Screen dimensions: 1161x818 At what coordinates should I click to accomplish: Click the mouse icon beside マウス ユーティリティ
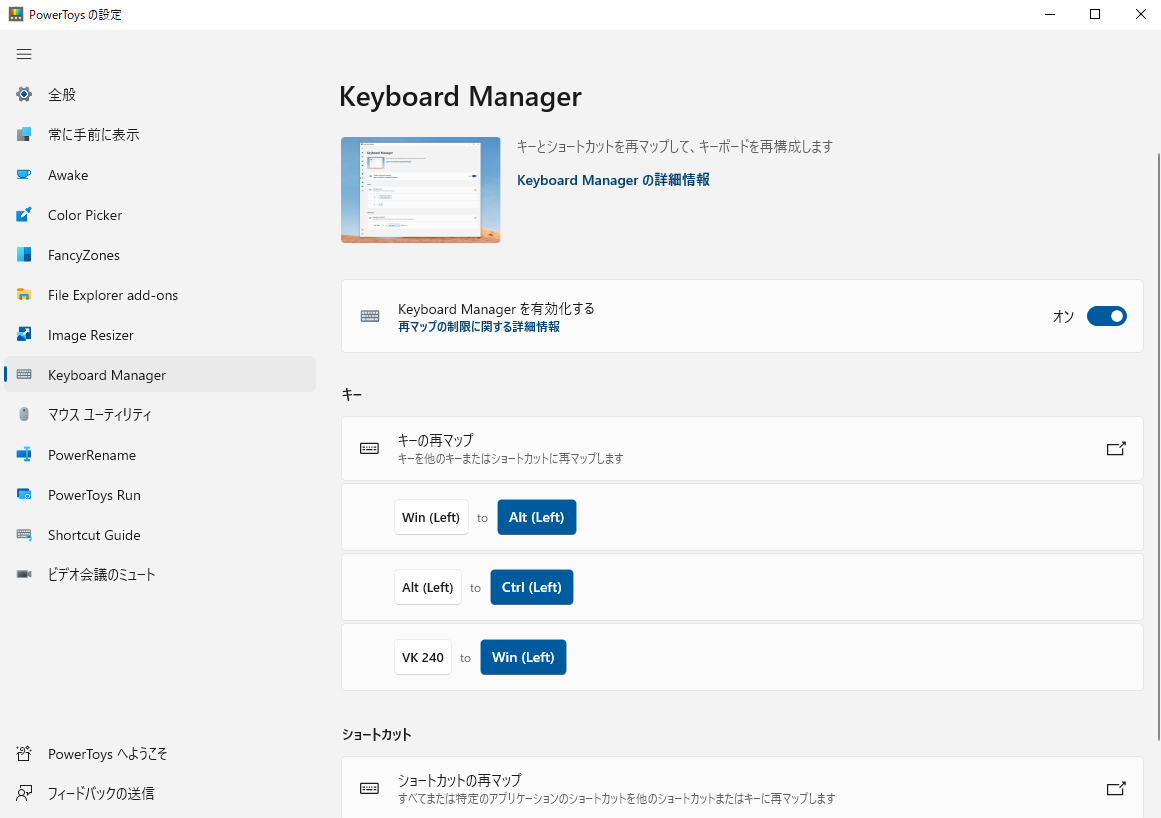(x=24, y=415)
